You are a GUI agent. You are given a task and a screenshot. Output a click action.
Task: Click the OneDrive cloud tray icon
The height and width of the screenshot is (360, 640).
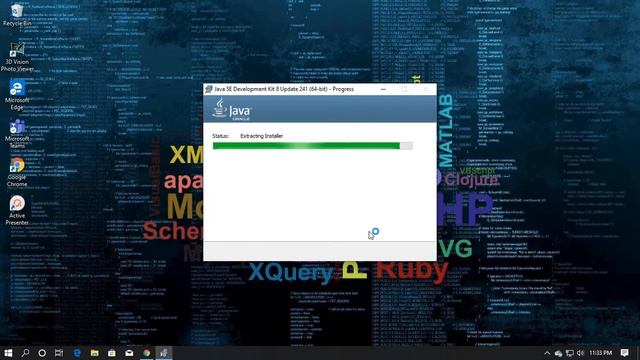(x=558, y=353)
